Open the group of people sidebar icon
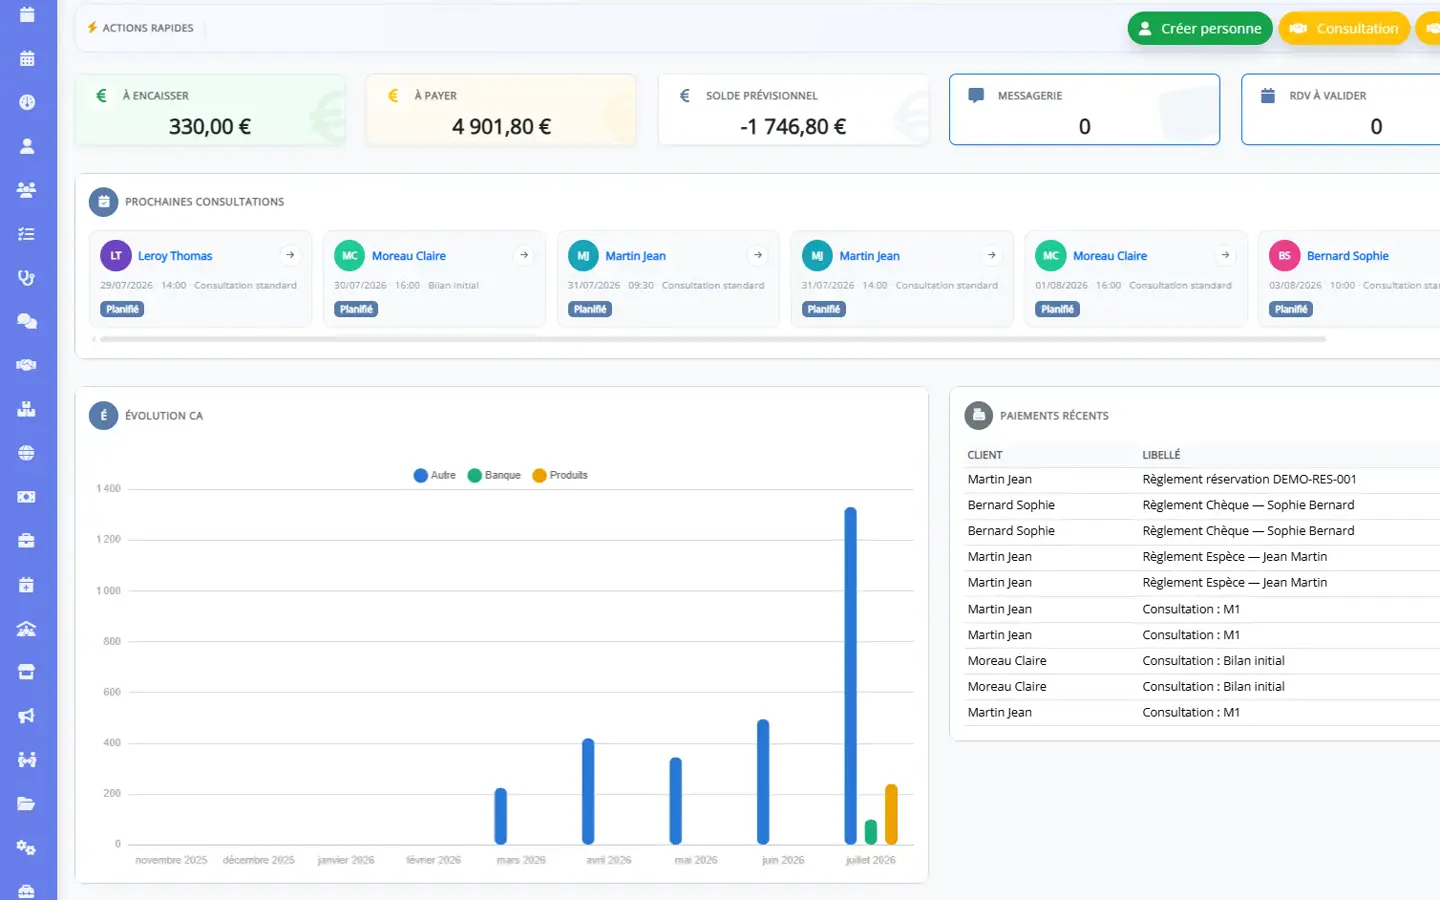The width and height of the screenshot is (1440, 900). click(27, 190)
